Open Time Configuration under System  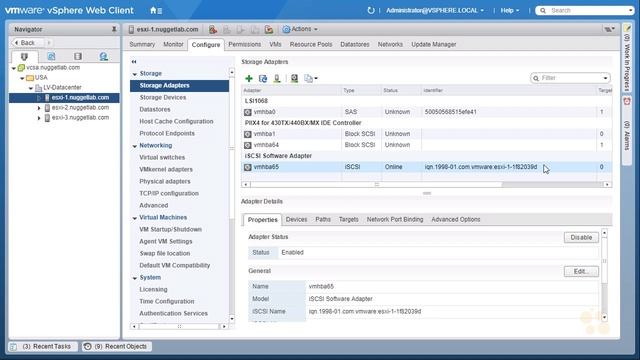[x=167, y=301]
